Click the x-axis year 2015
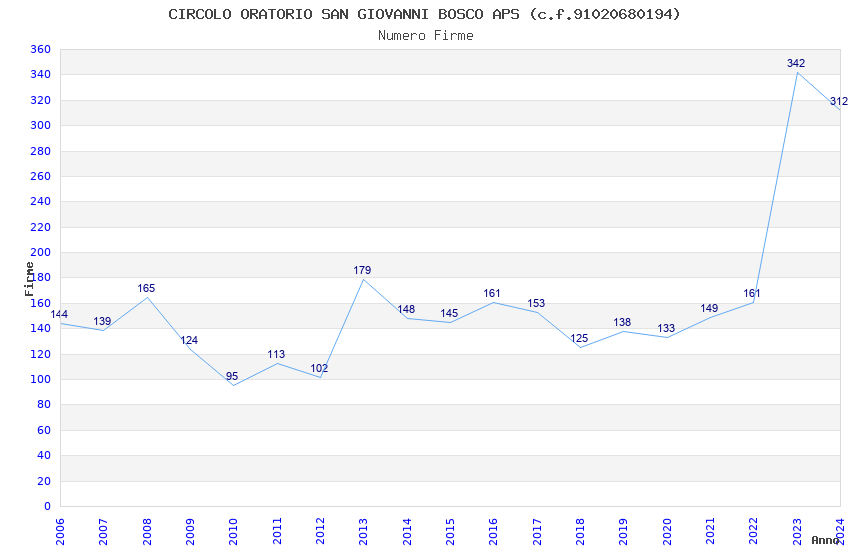Screen dimensions: 850x550 tap(450, 532)
